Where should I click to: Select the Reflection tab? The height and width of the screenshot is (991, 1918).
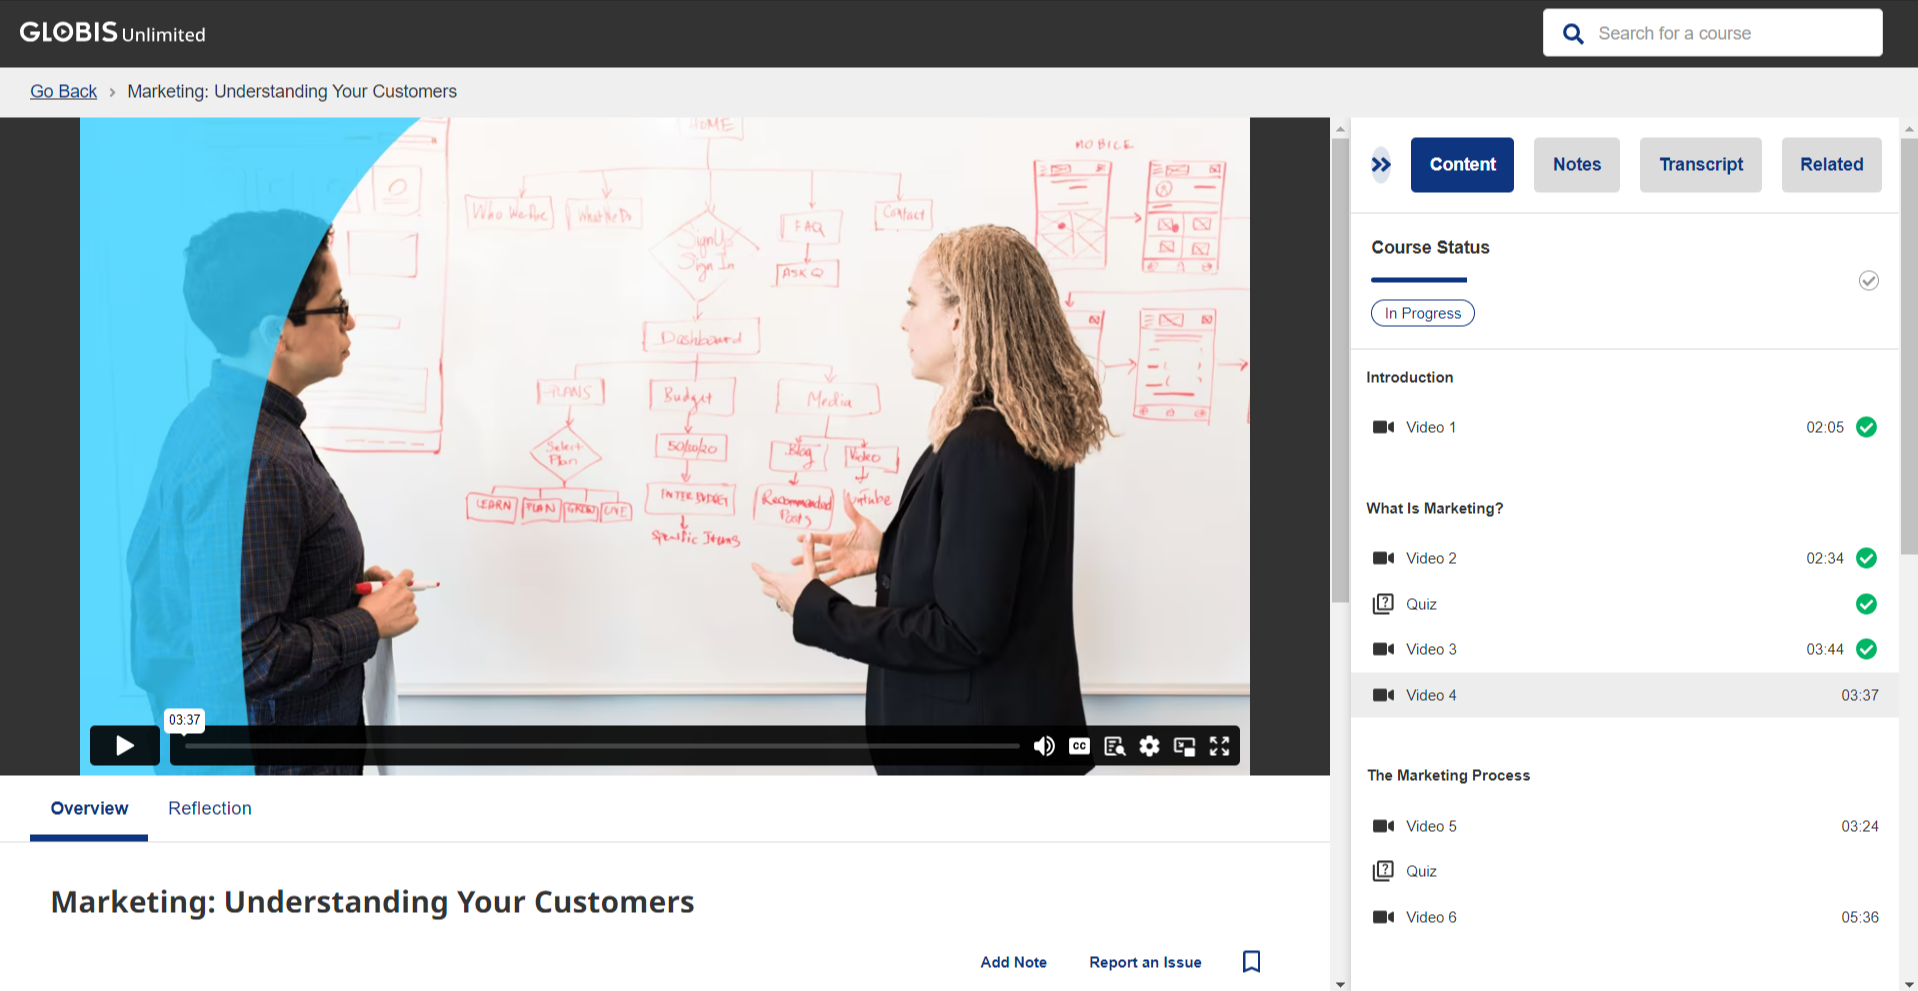click(x=210, y=808)
